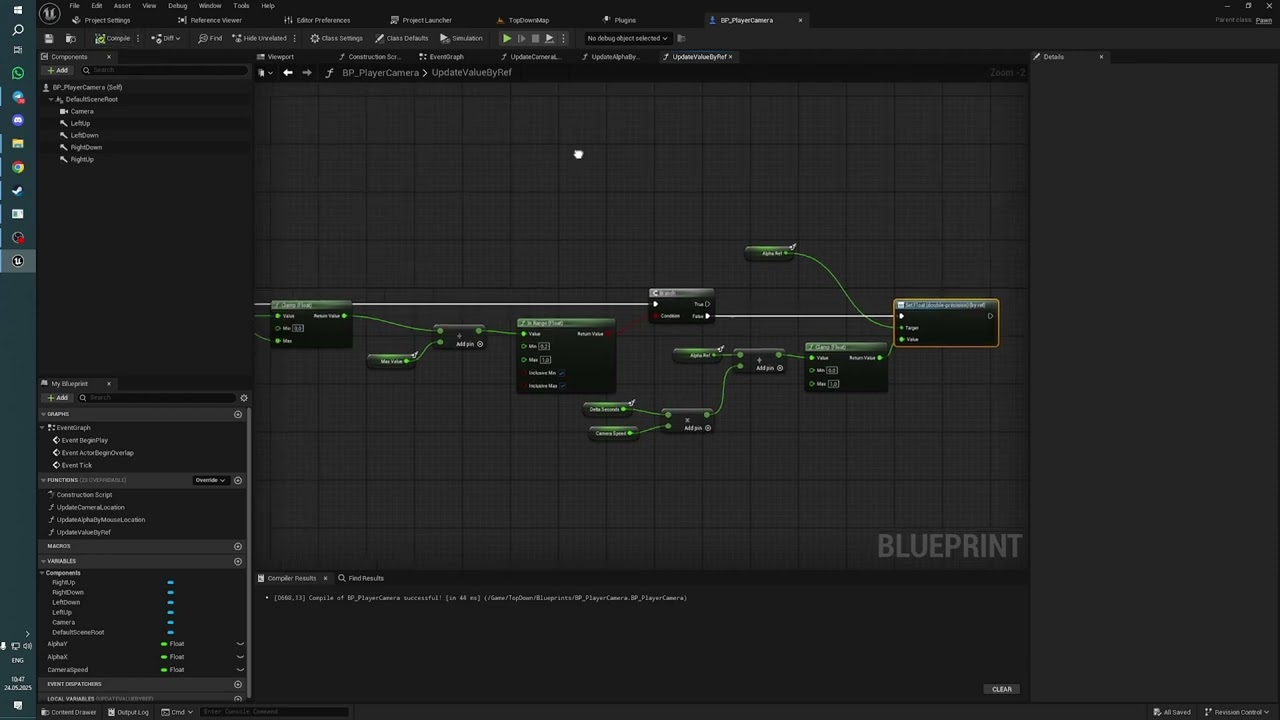
Task: Toggle Simulation mode
Action: 461,38
